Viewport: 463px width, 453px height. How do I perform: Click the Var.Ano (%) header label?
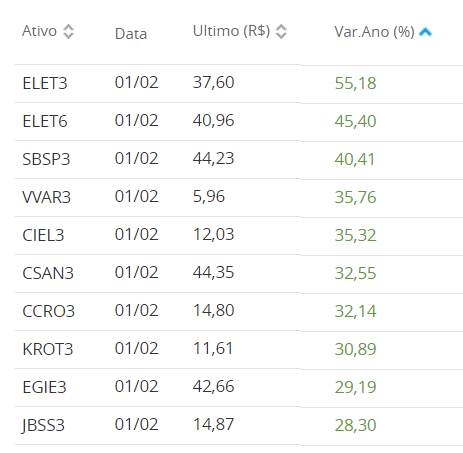tap(374, 32)
